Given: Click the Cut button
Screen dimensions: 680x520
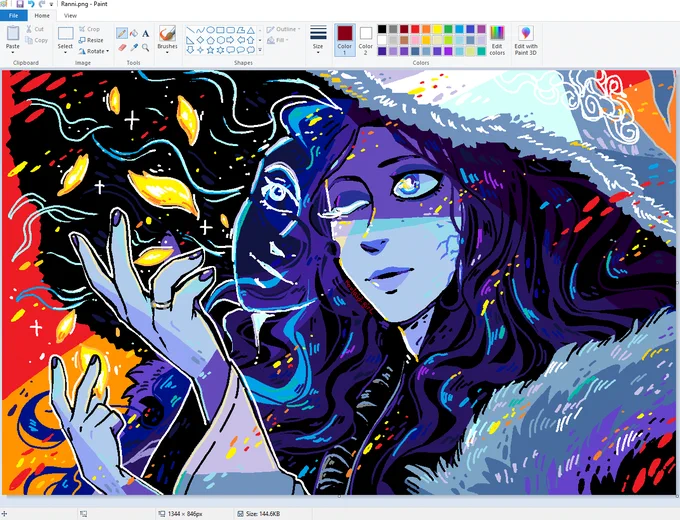Looking at the screenshot, I should point(35,29).
